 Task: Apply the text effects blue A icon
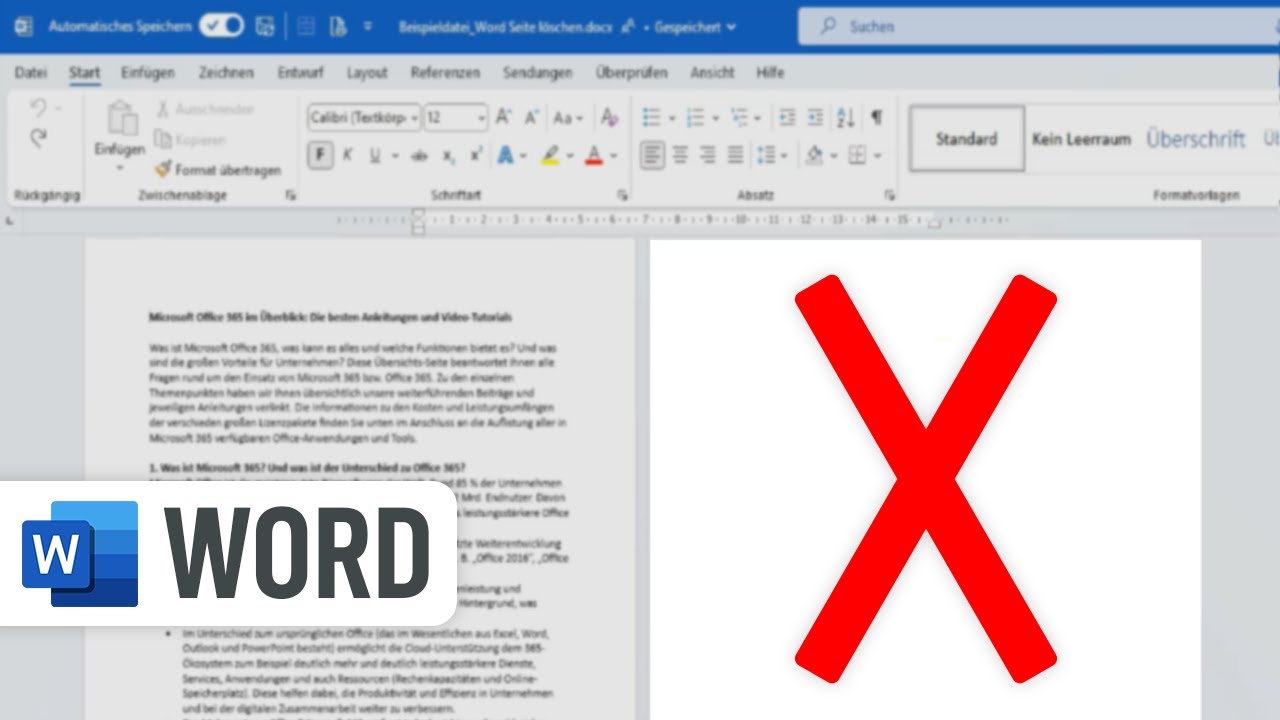pyautogui.click(x=505, y=155)
